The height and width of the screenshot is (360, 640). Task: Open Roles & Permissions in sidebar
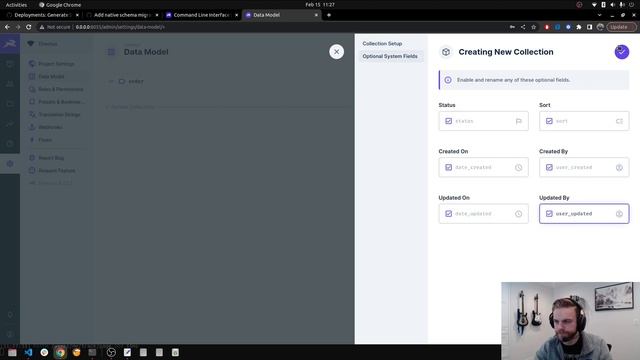60,89
